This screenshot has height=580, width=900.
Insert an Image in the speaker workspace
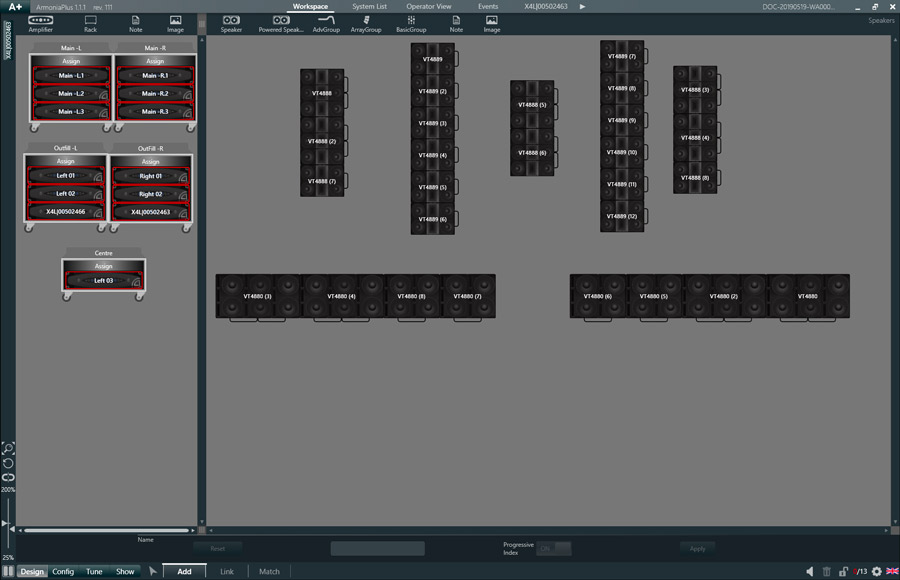[492, 24]
